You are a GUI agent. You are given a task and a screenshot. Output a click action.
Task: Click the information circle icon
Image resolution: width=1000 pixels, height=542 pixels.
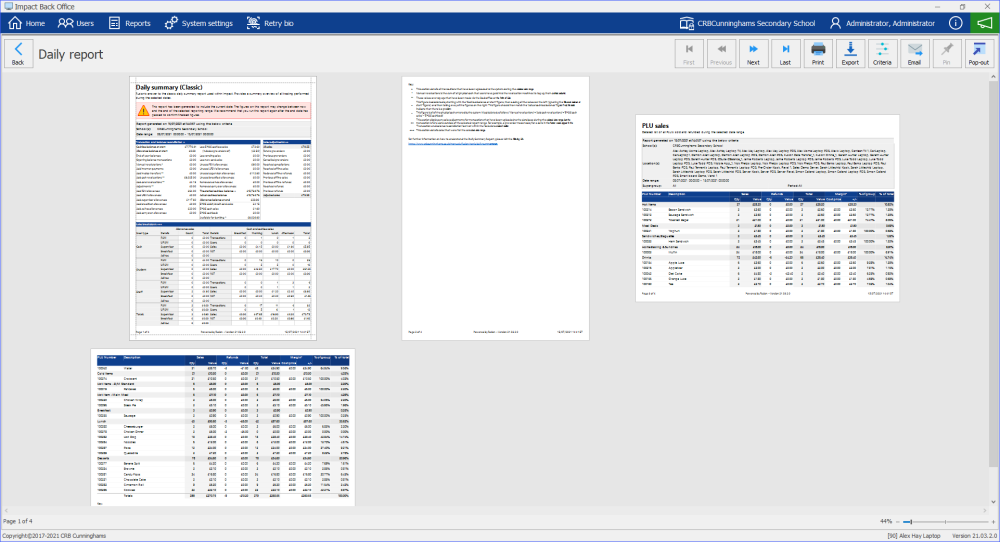click(x=955, y=23)
